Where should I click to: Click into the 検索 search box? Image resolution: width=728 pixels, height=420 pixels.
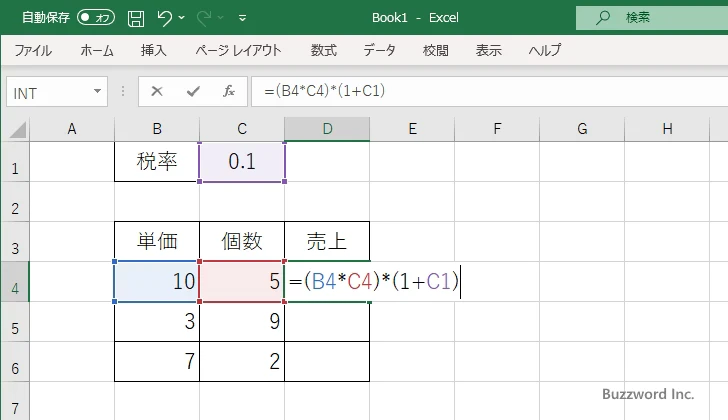[x=652, y=18]
